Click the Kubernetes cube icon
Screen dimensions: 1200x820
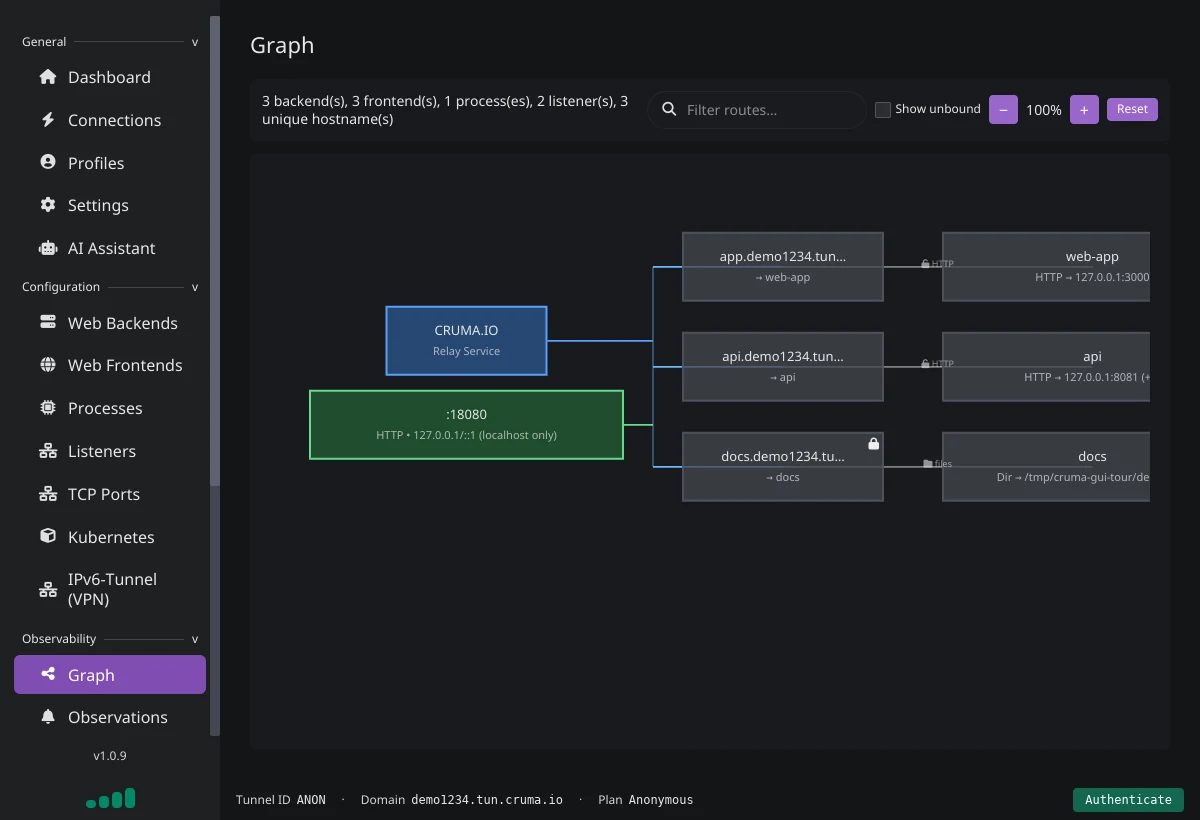[47, 536]
